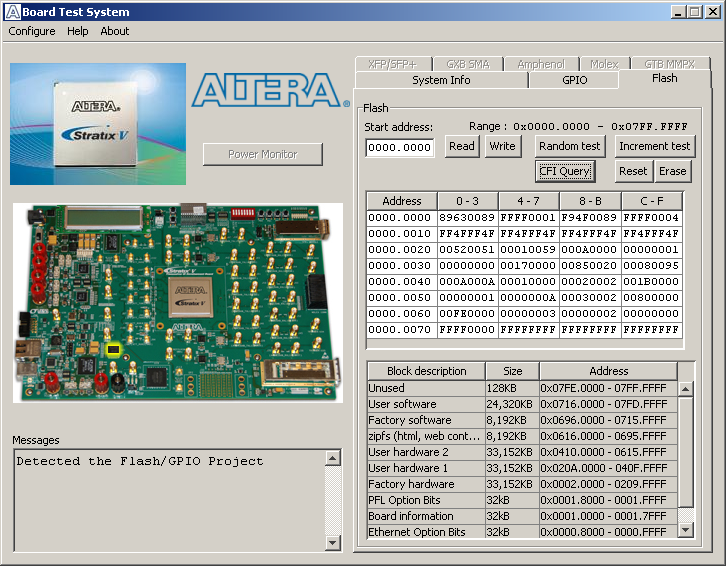
Task: Click block table scroll down arrow
Action: pos(686,529)
